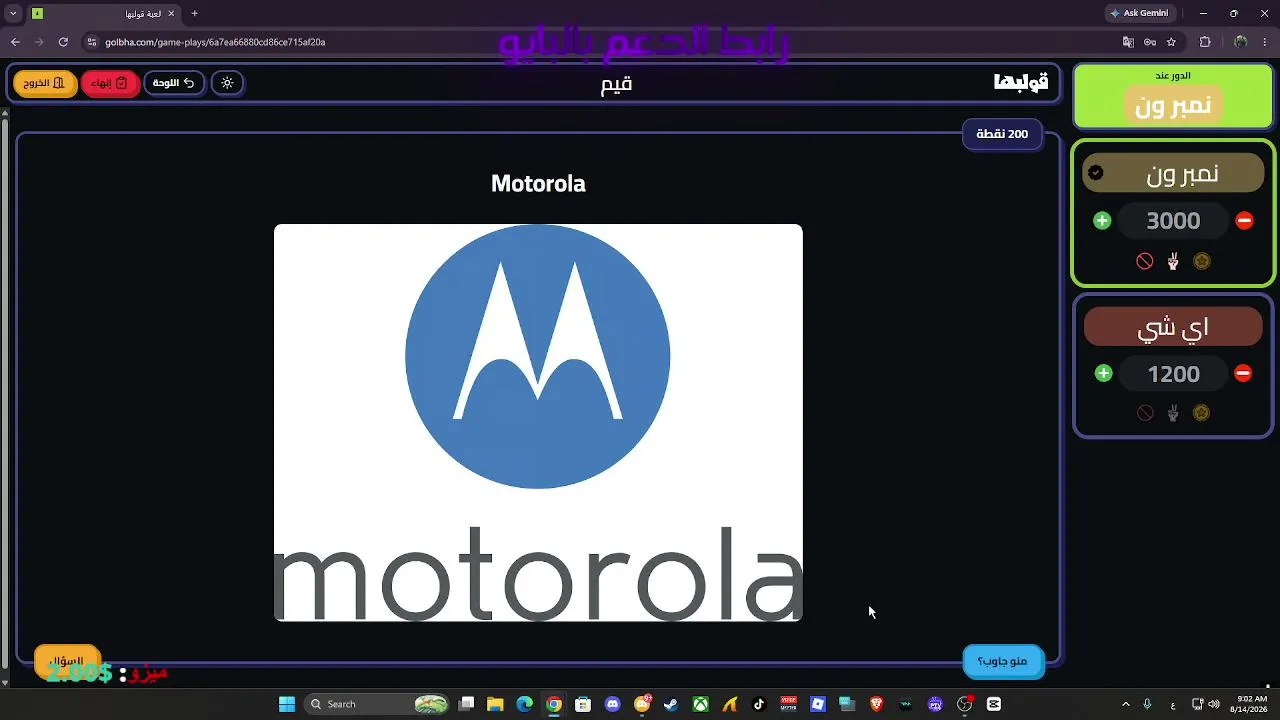
Task: Click the current turn نمبر ون banner
Action: tap(1173, 105)
